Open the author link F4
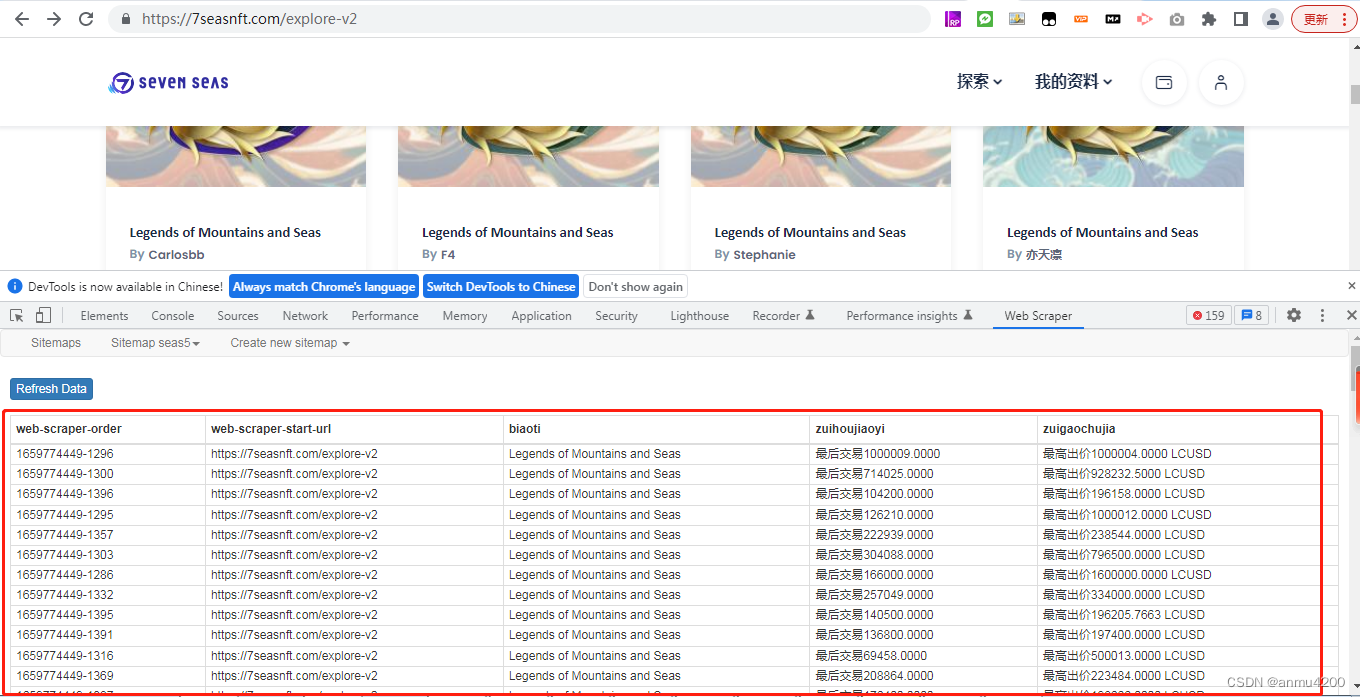This screenshot has height=697, width=1360. 448,255
